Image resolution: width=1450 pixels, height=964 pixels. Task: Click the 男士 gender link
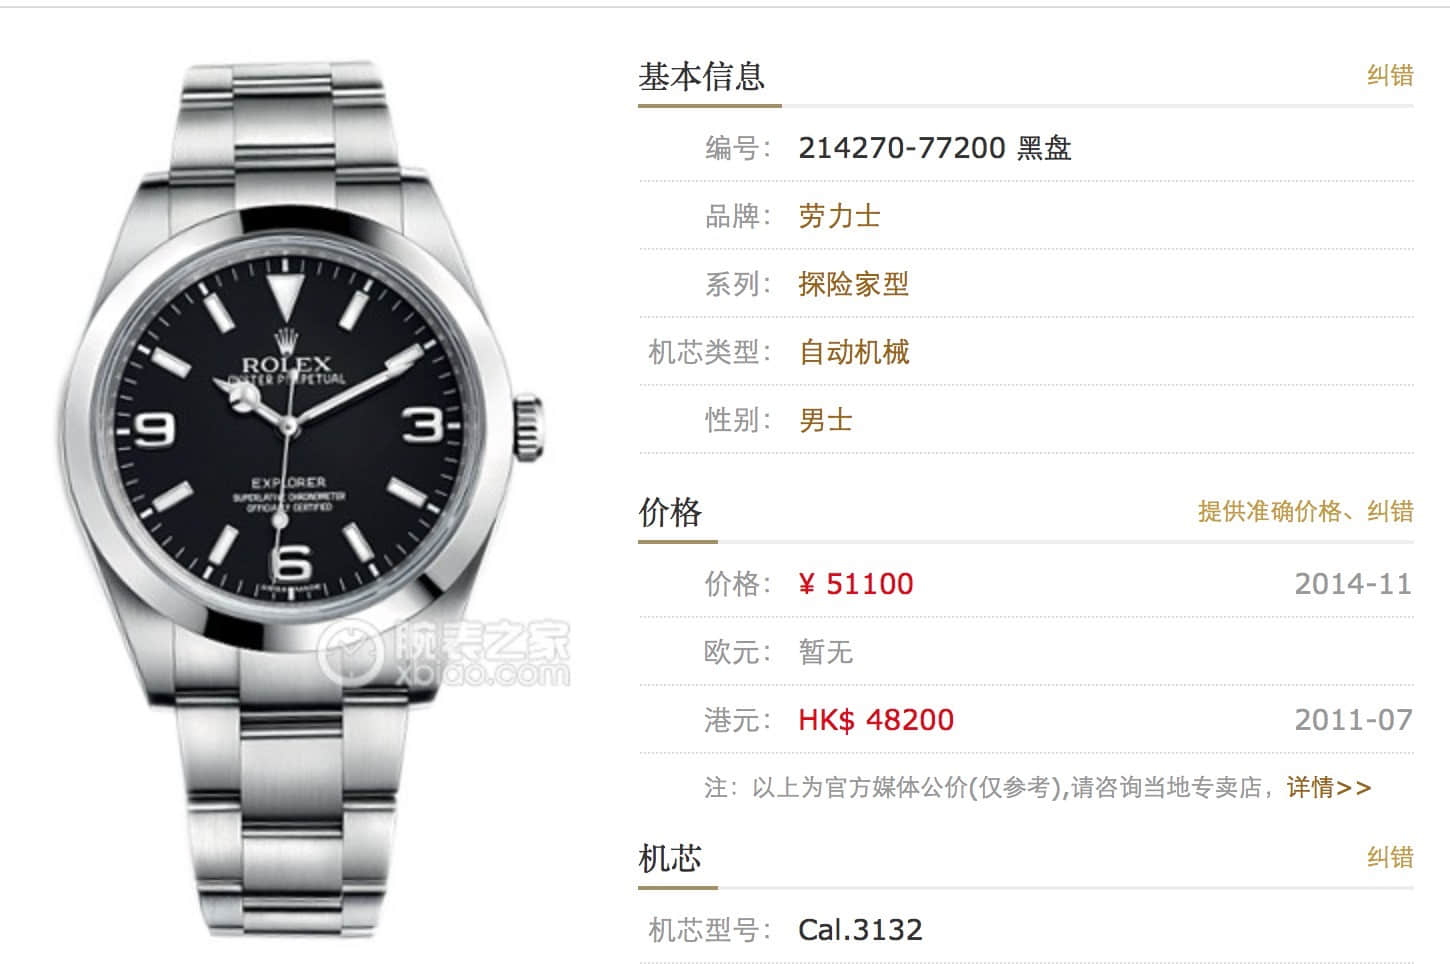[x=825, y=420]
